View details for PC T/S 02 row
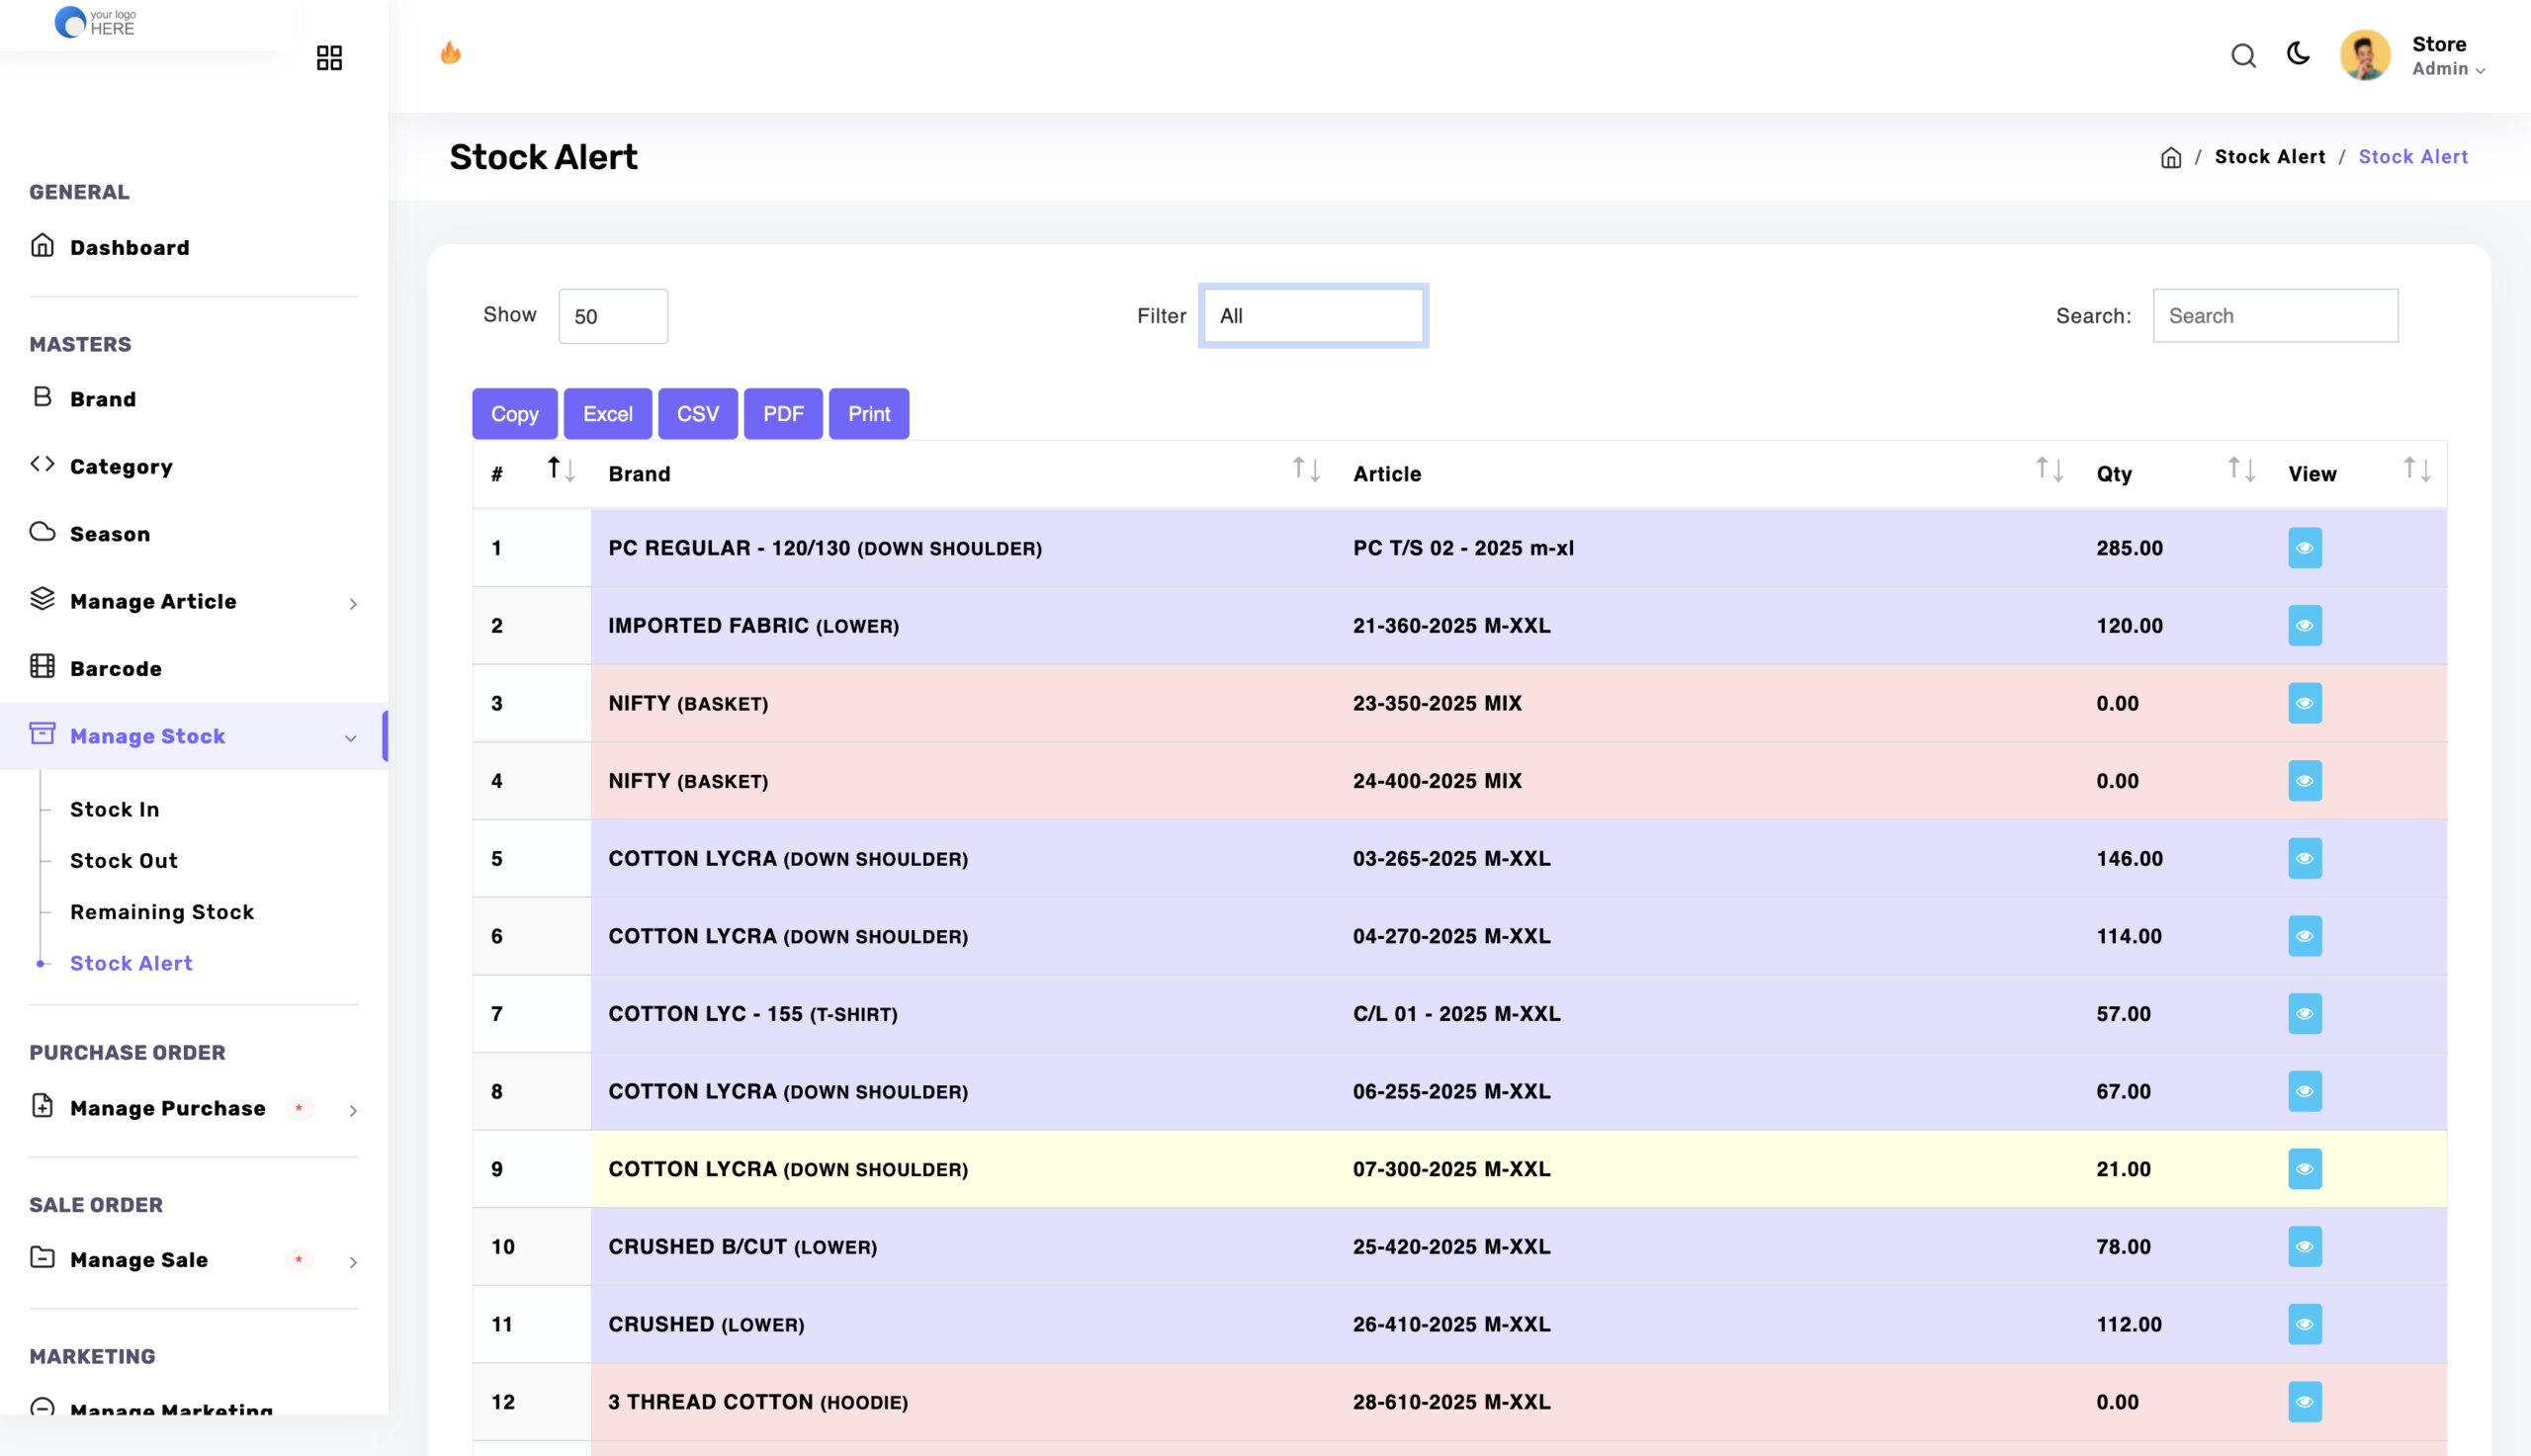Screen dimensions: 2531x1456 (x=2304, y=548)
